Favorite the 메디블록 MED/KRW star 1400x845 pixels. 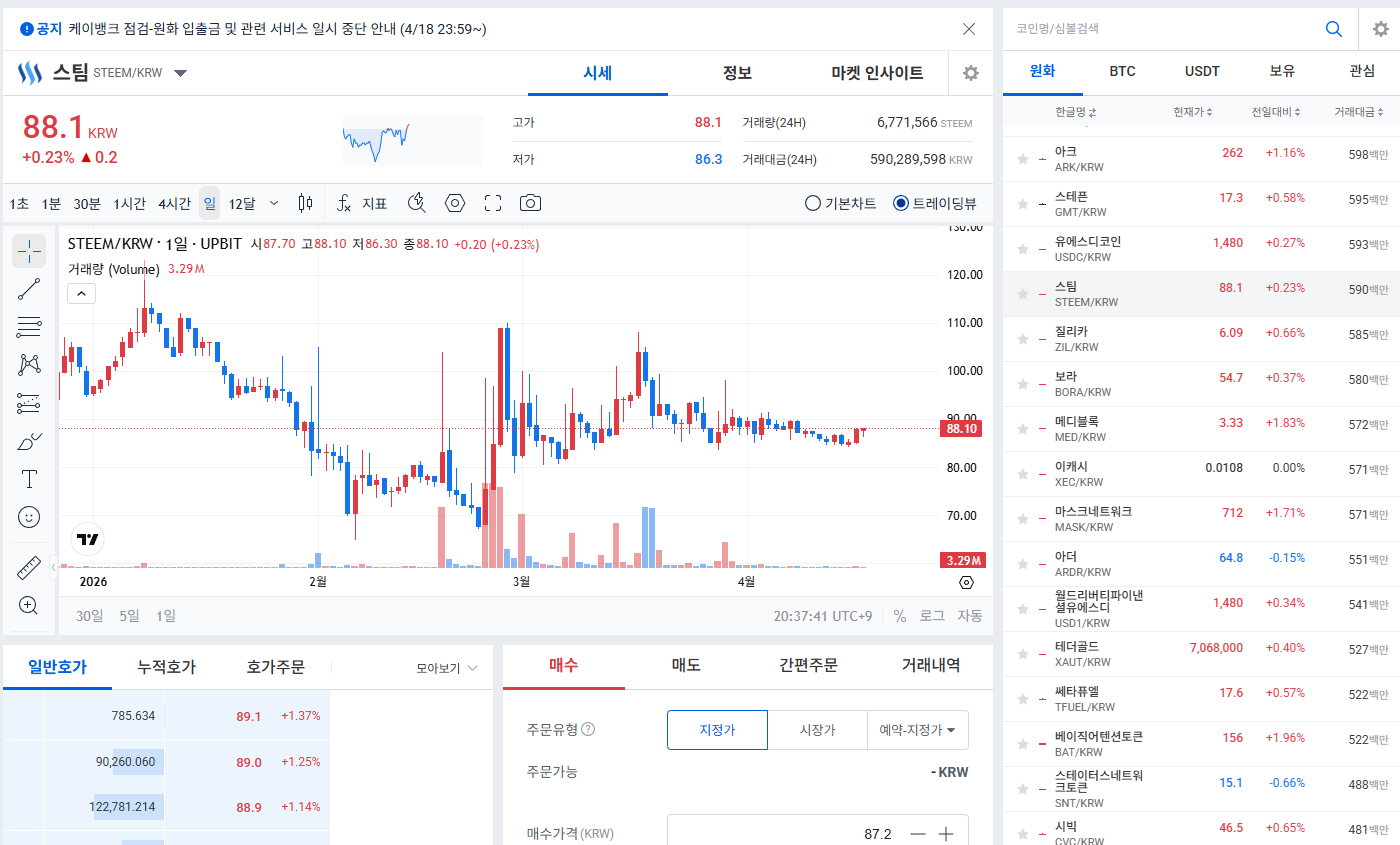tap(1022, 429)
